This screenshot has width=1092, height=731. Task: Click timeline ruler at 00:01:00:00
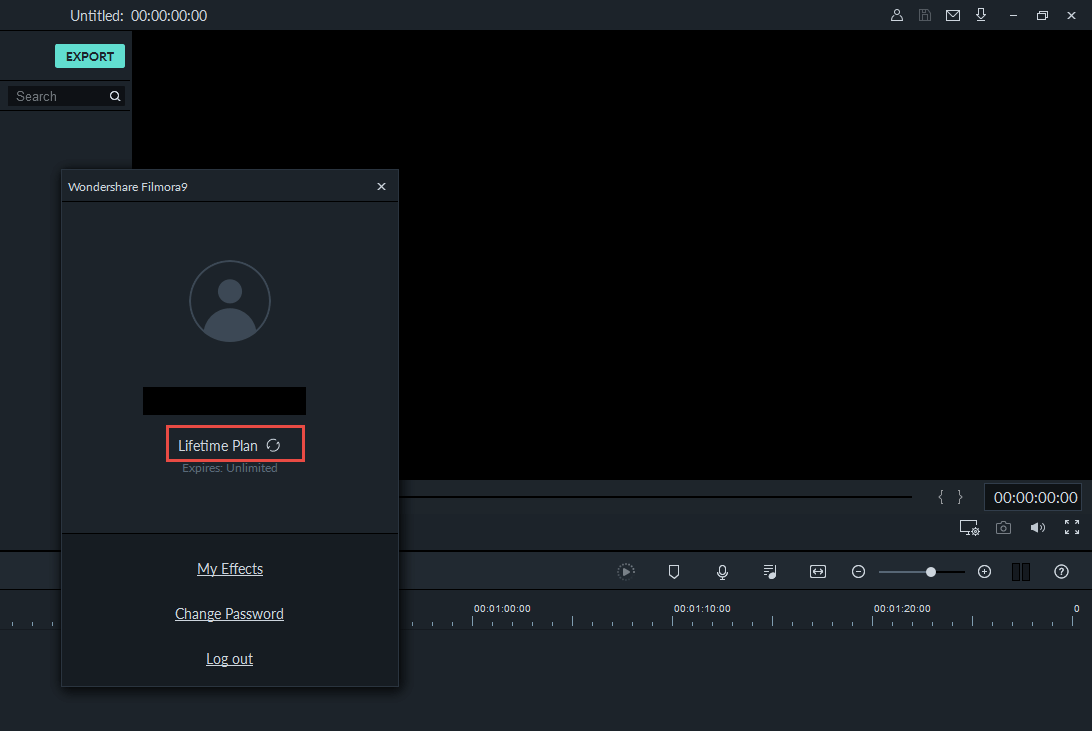point(502,608)
